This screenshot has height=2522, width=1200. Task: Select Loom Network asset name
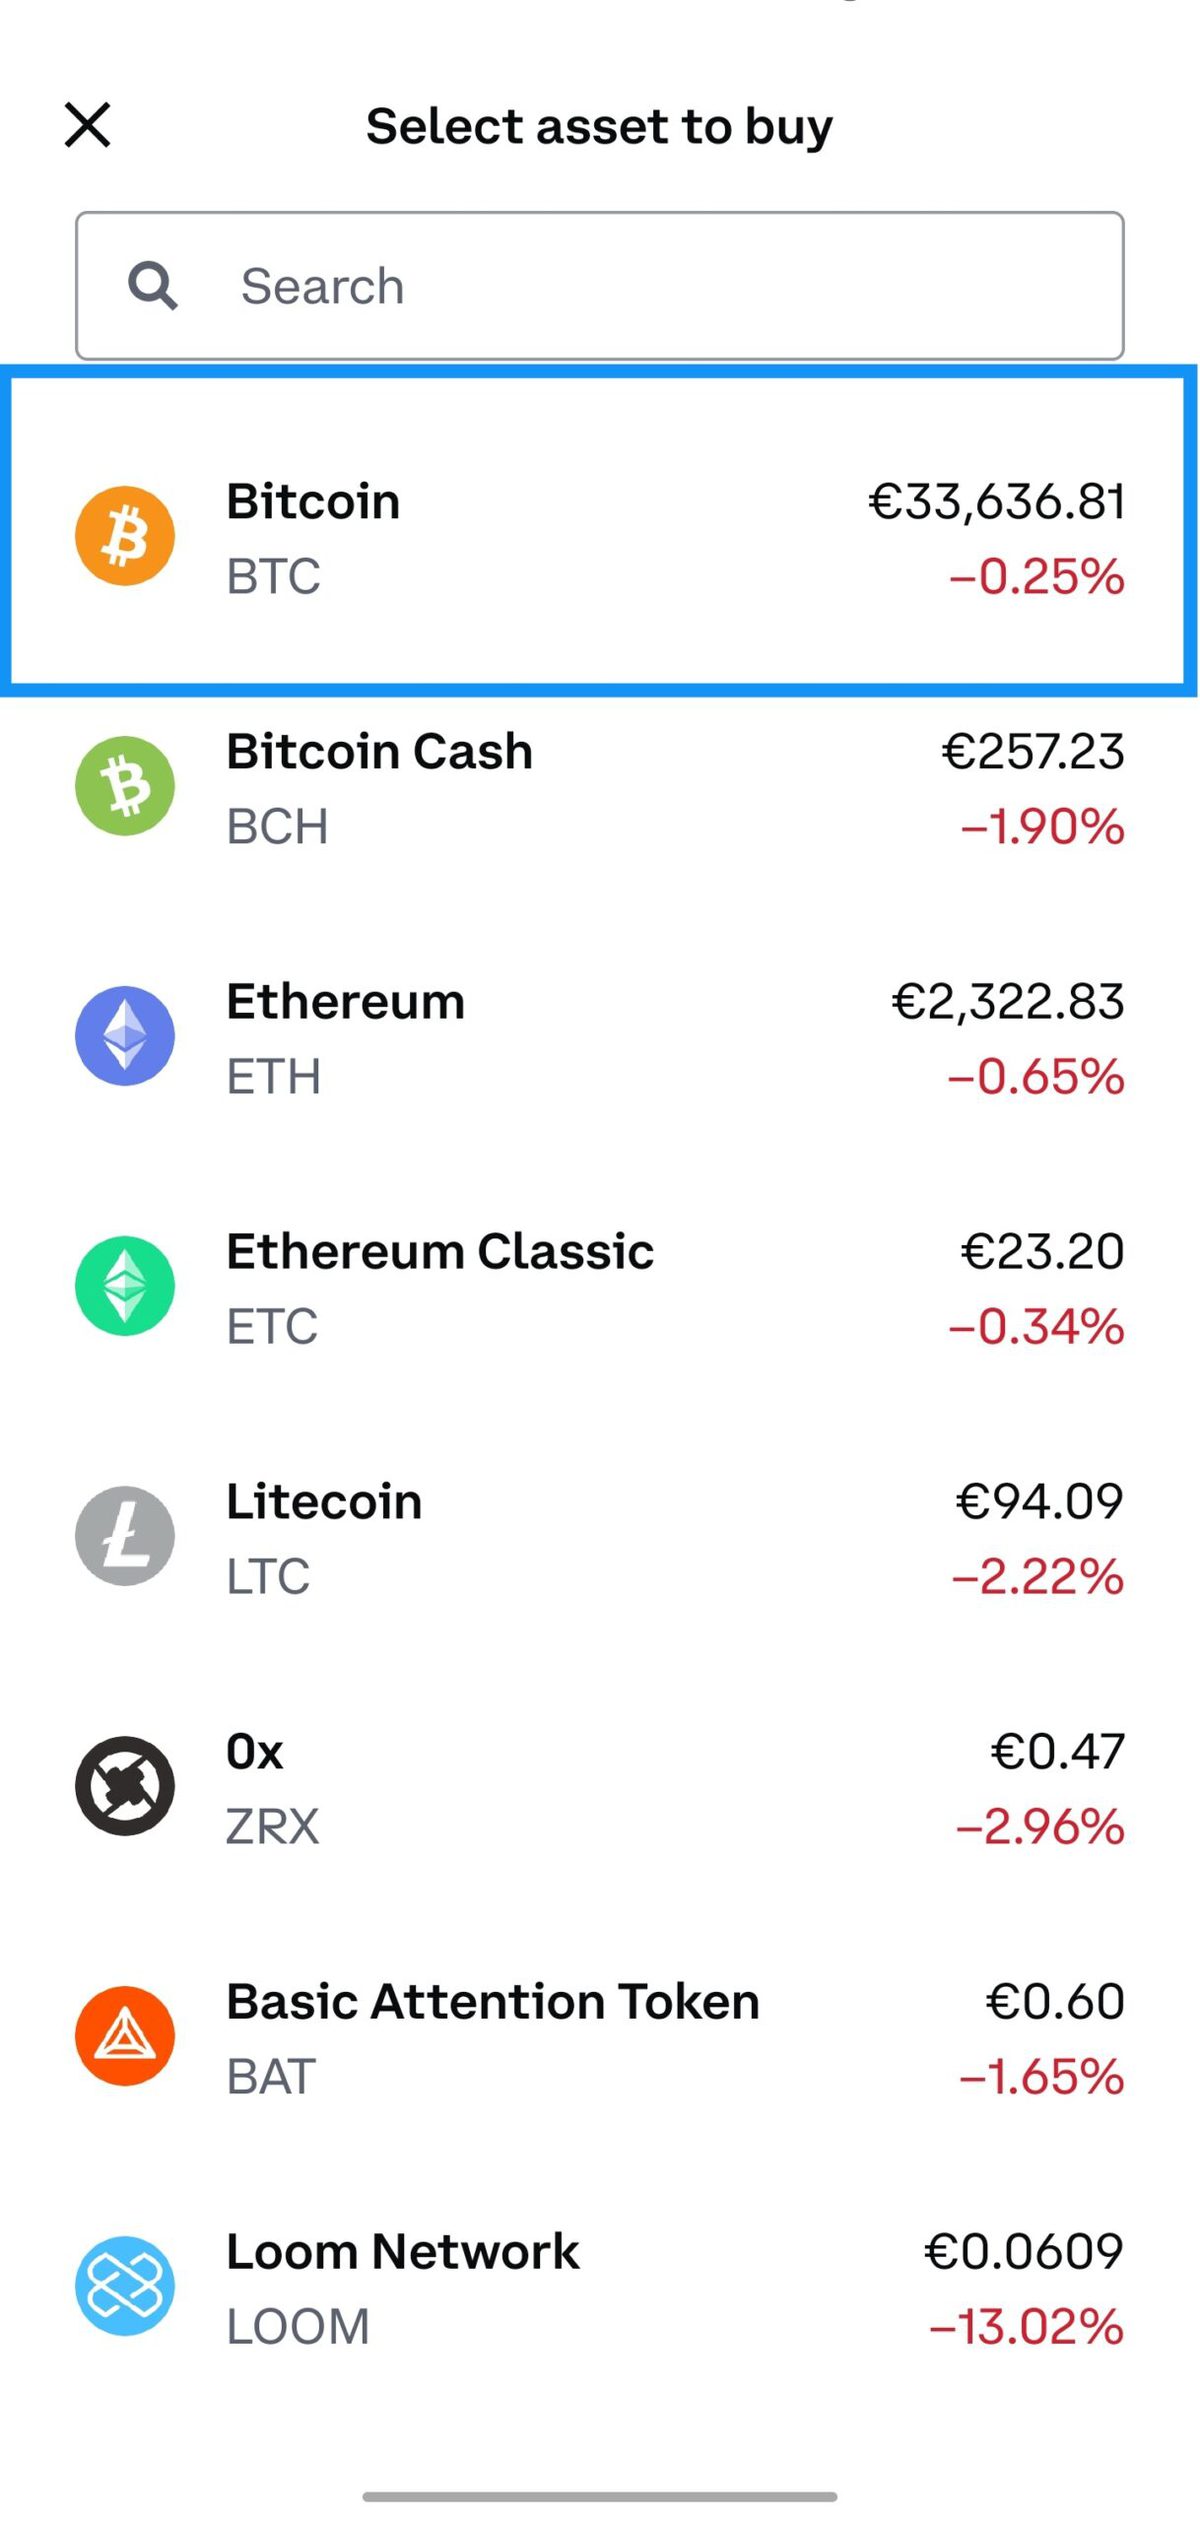click(x=402, y=2252)
